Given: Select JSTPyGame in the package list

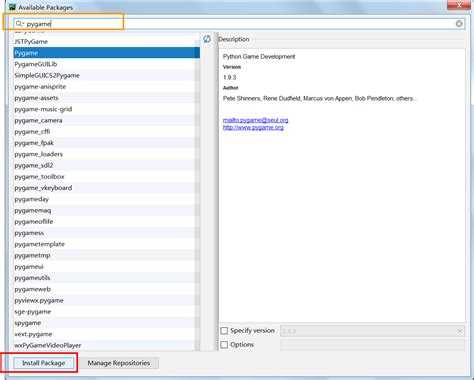Looking at the screenshot, I should tap(107, 41).
